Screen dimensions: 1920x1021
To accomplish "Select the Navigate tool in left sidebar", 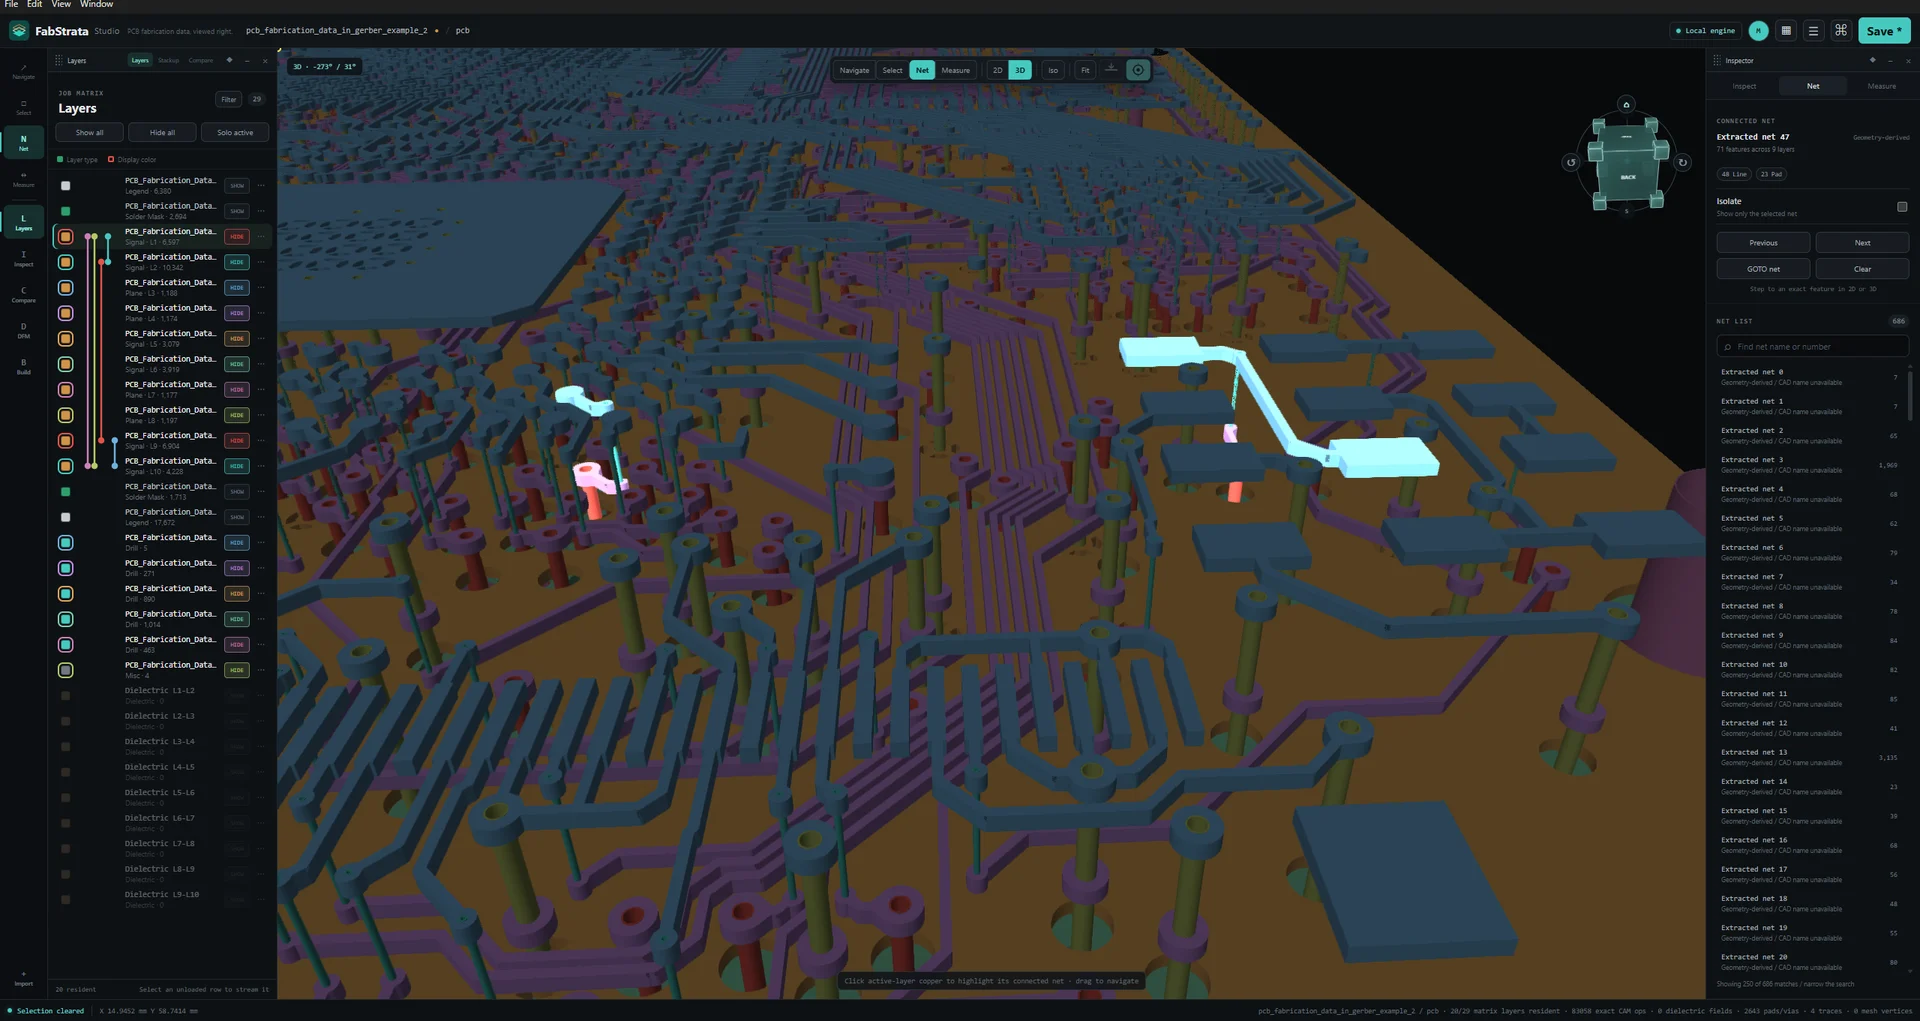I will pos(23,72).
